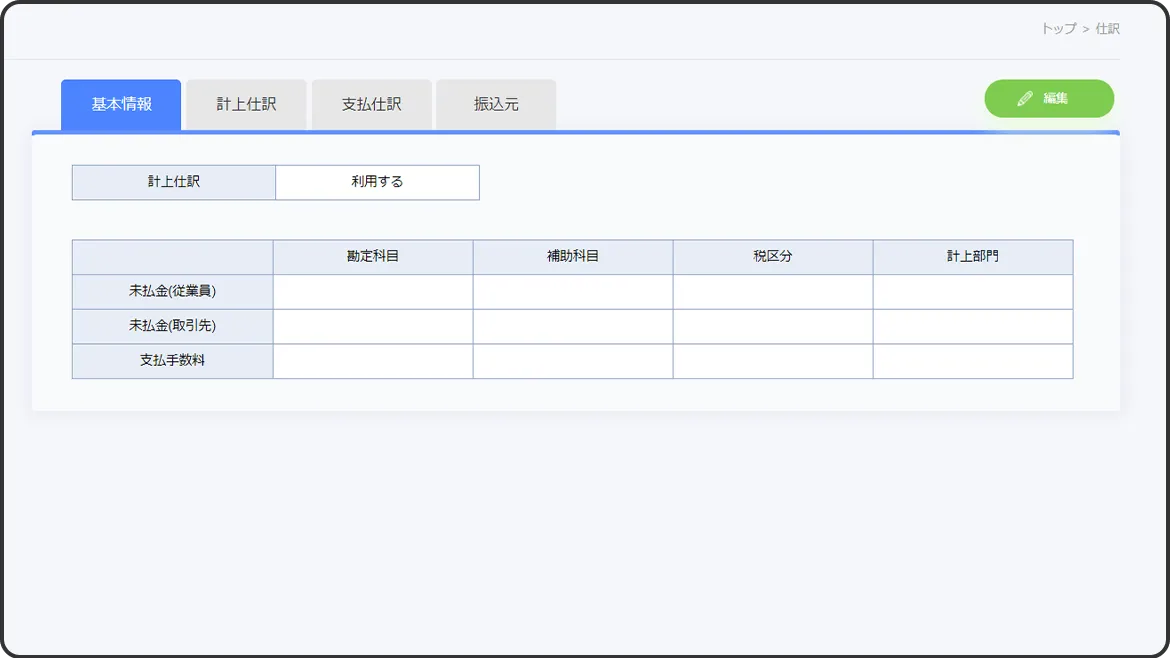The height and width of the screenshot is (658, 1170).
Task: Click the 計上部門 column header
Action: 973,257
